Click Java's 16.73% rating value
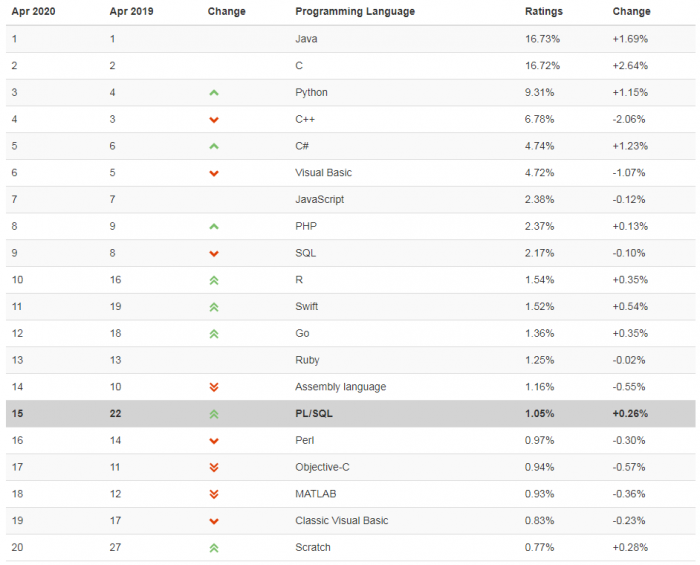Viewport: 700px width, 565px height. tap(542, 39)
